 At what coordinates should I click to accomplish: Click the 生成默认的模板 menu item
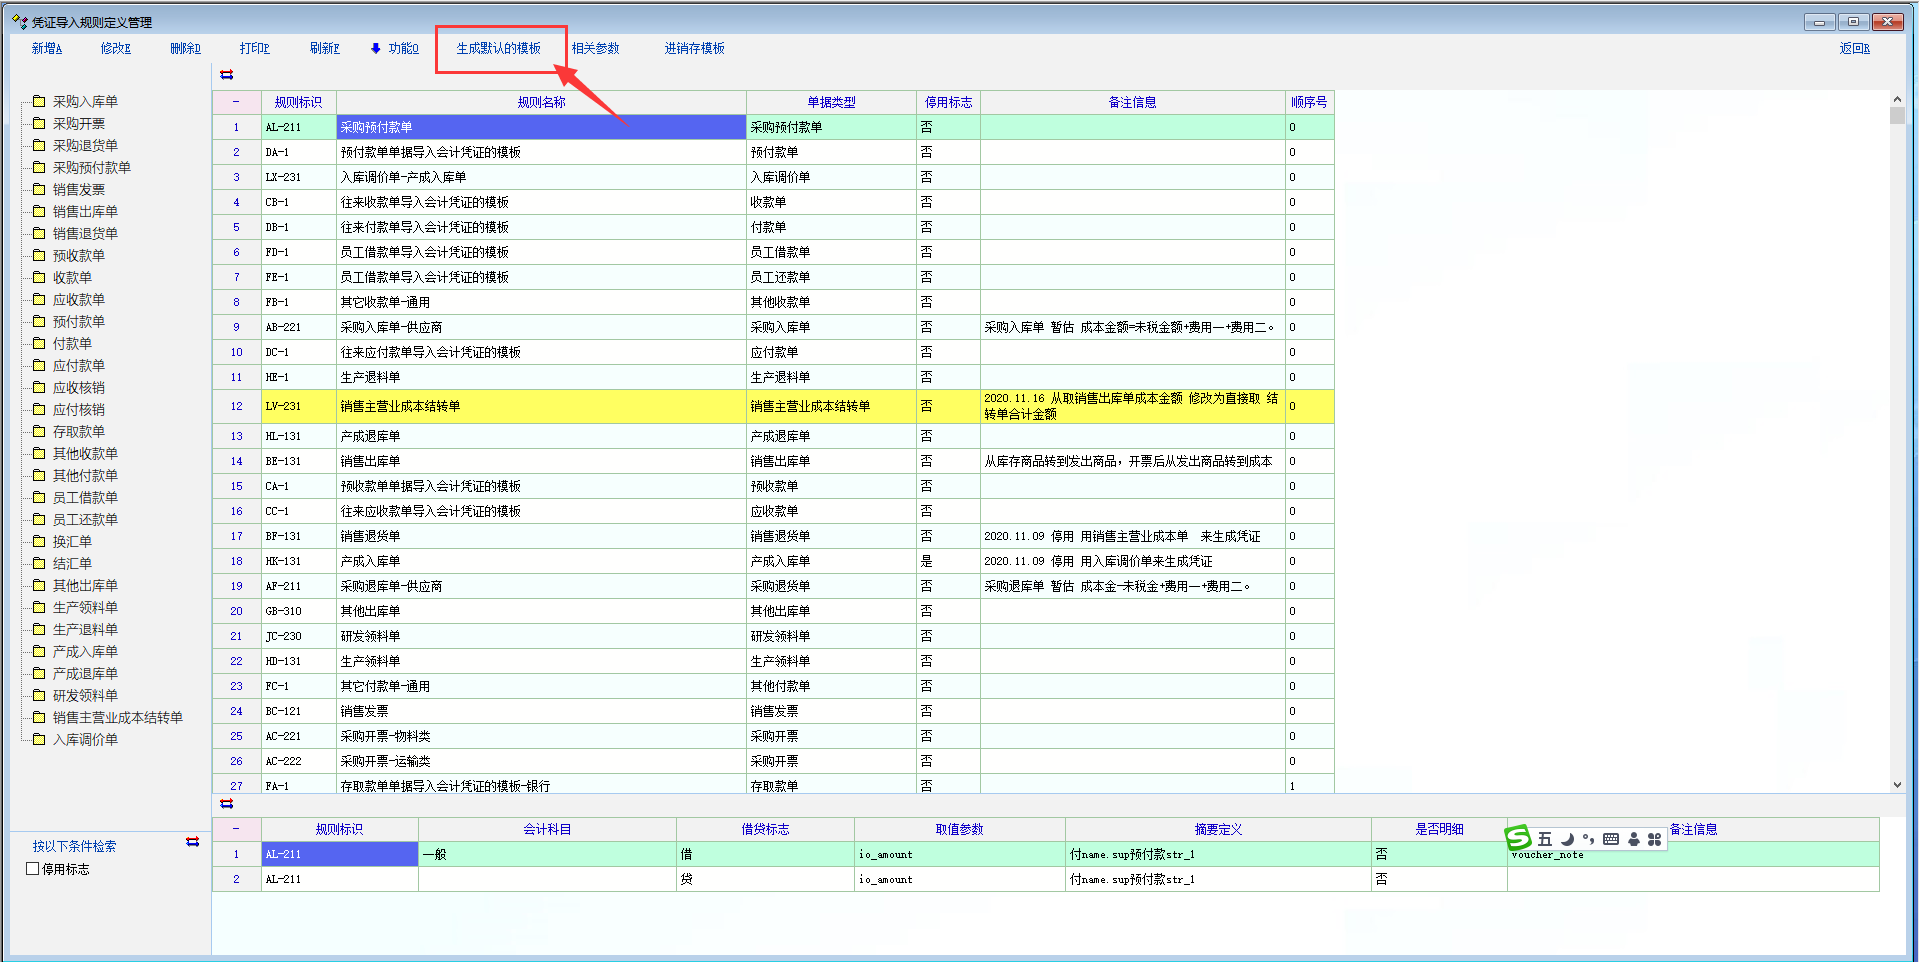[498, 48]
